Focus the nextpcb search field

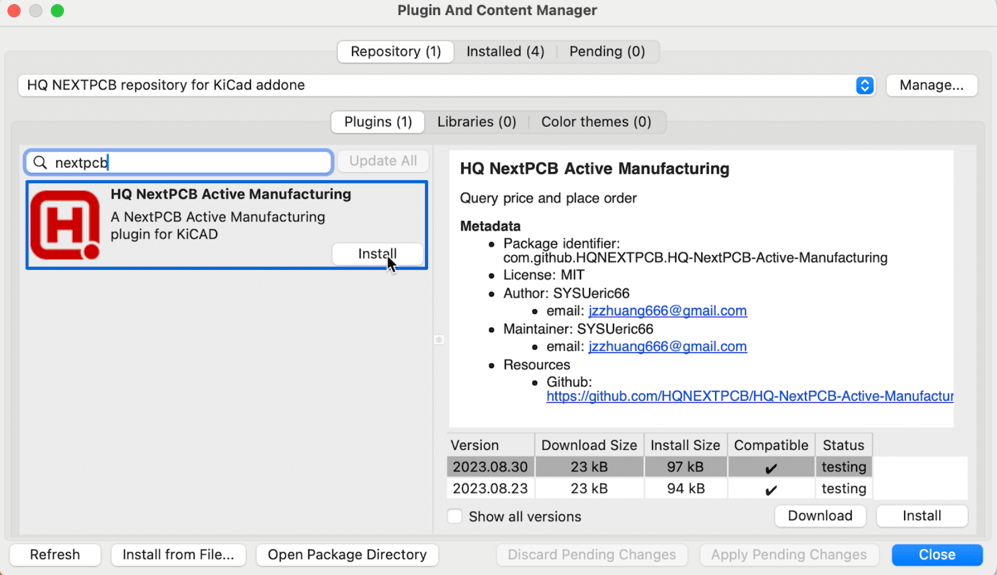click(x=179, y=163)
